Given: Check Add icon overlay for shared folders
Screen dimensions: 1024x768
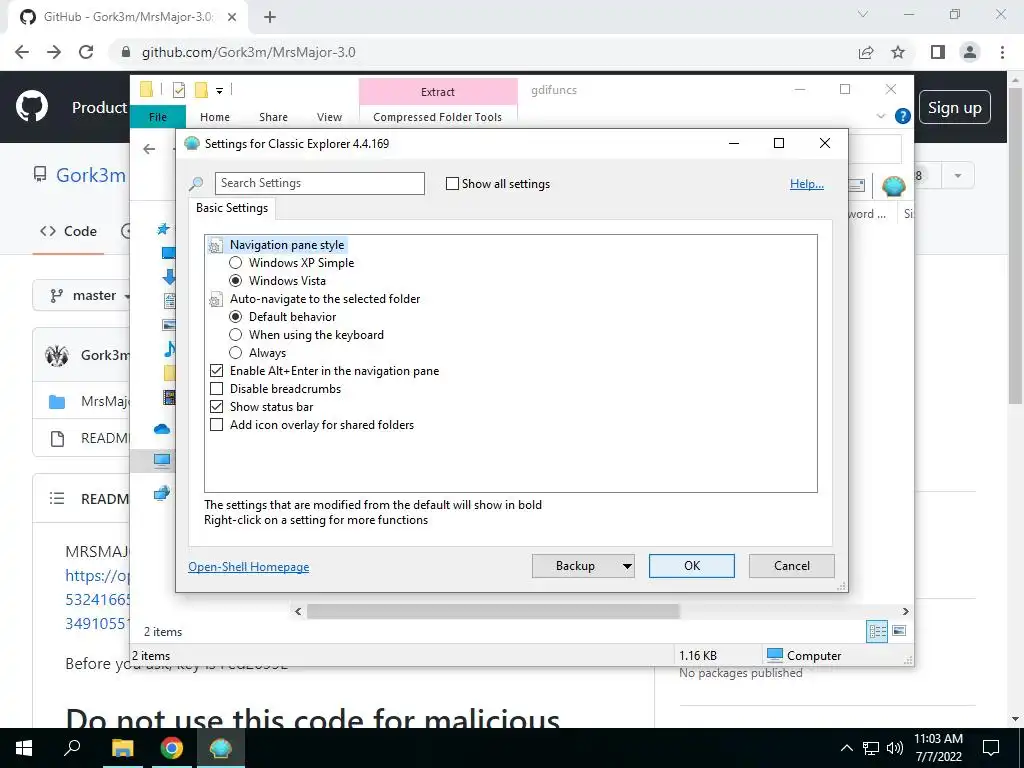Looking at the screenshot, I should [217, 424].
